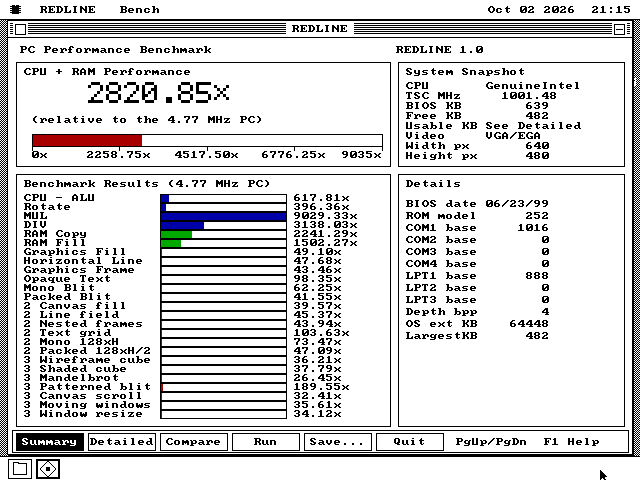The image size is (640, 480).
Task: Click the REDLINE 1.0 version label
Action: click(440, 50)
